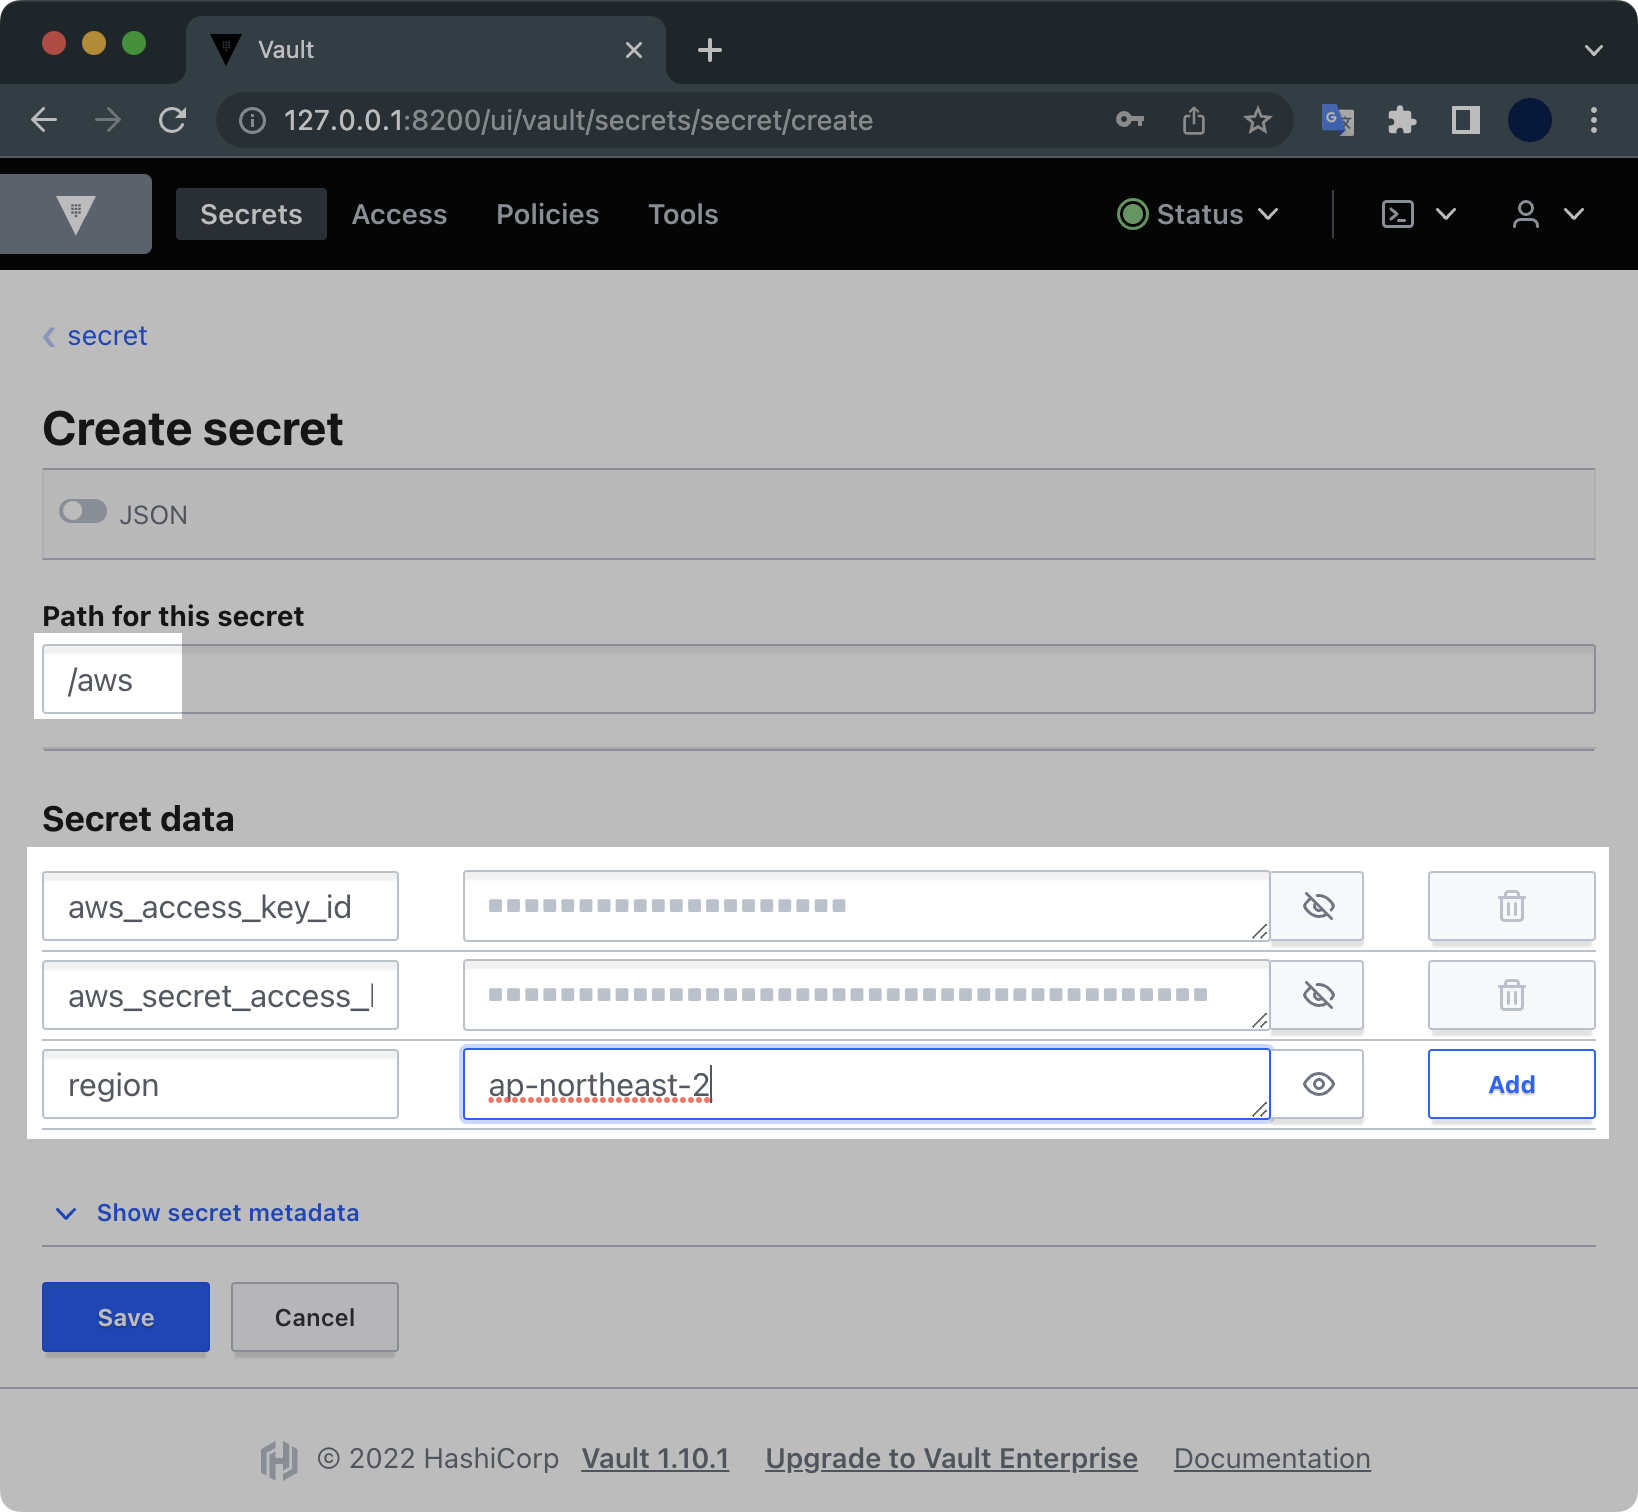1638x1512 pixels.
Task: Delete the aws_secret_access_key row with trash icon
Action: pyautogui.click(x=1511, y=995)
